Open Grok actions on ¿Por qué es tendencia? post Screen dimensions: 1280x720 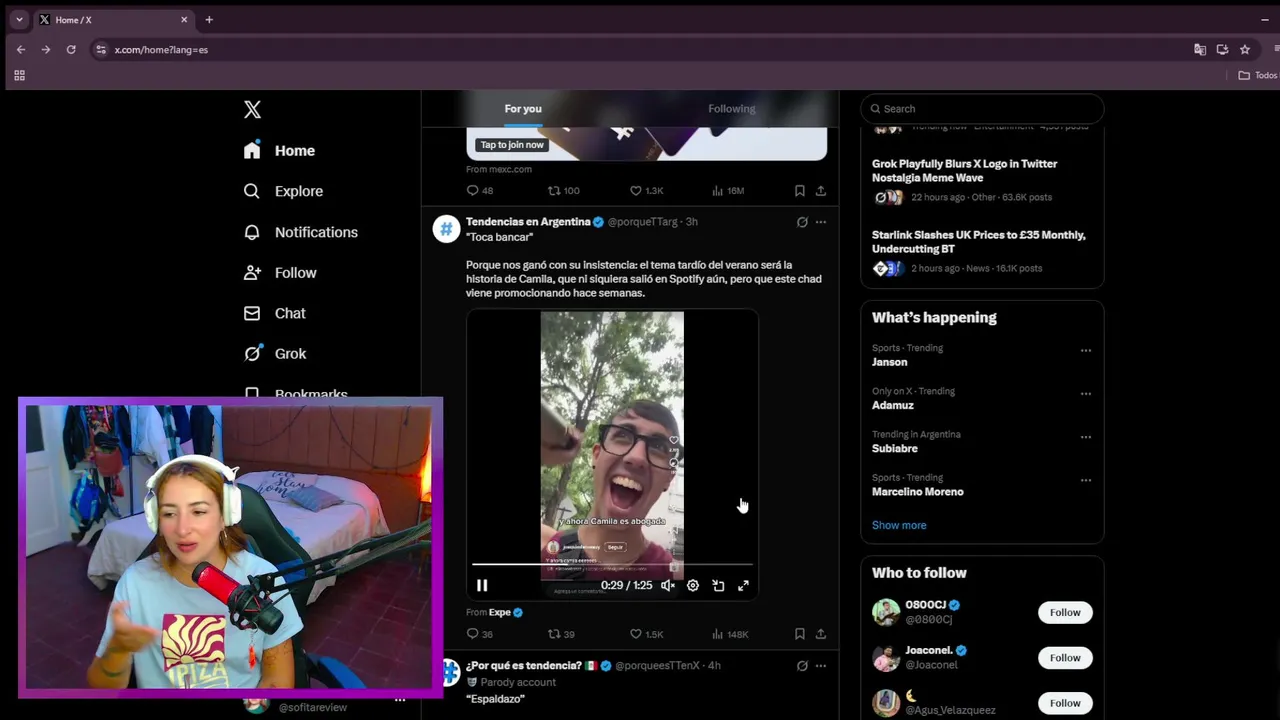[802, 666]
